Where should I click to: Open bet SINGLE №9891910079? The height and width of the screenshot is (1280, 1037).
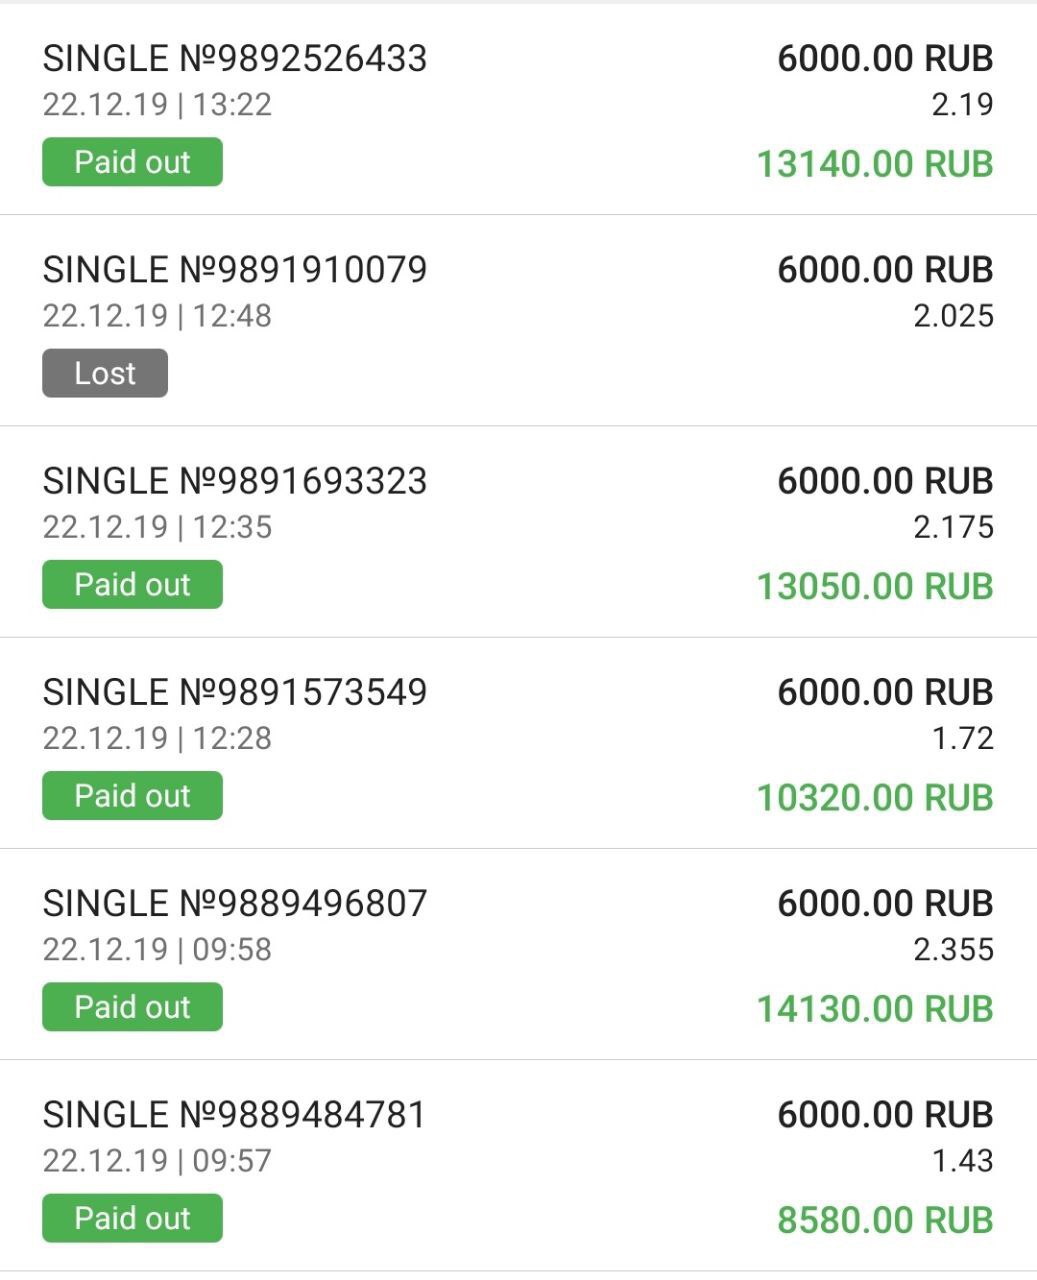[235, 270]
